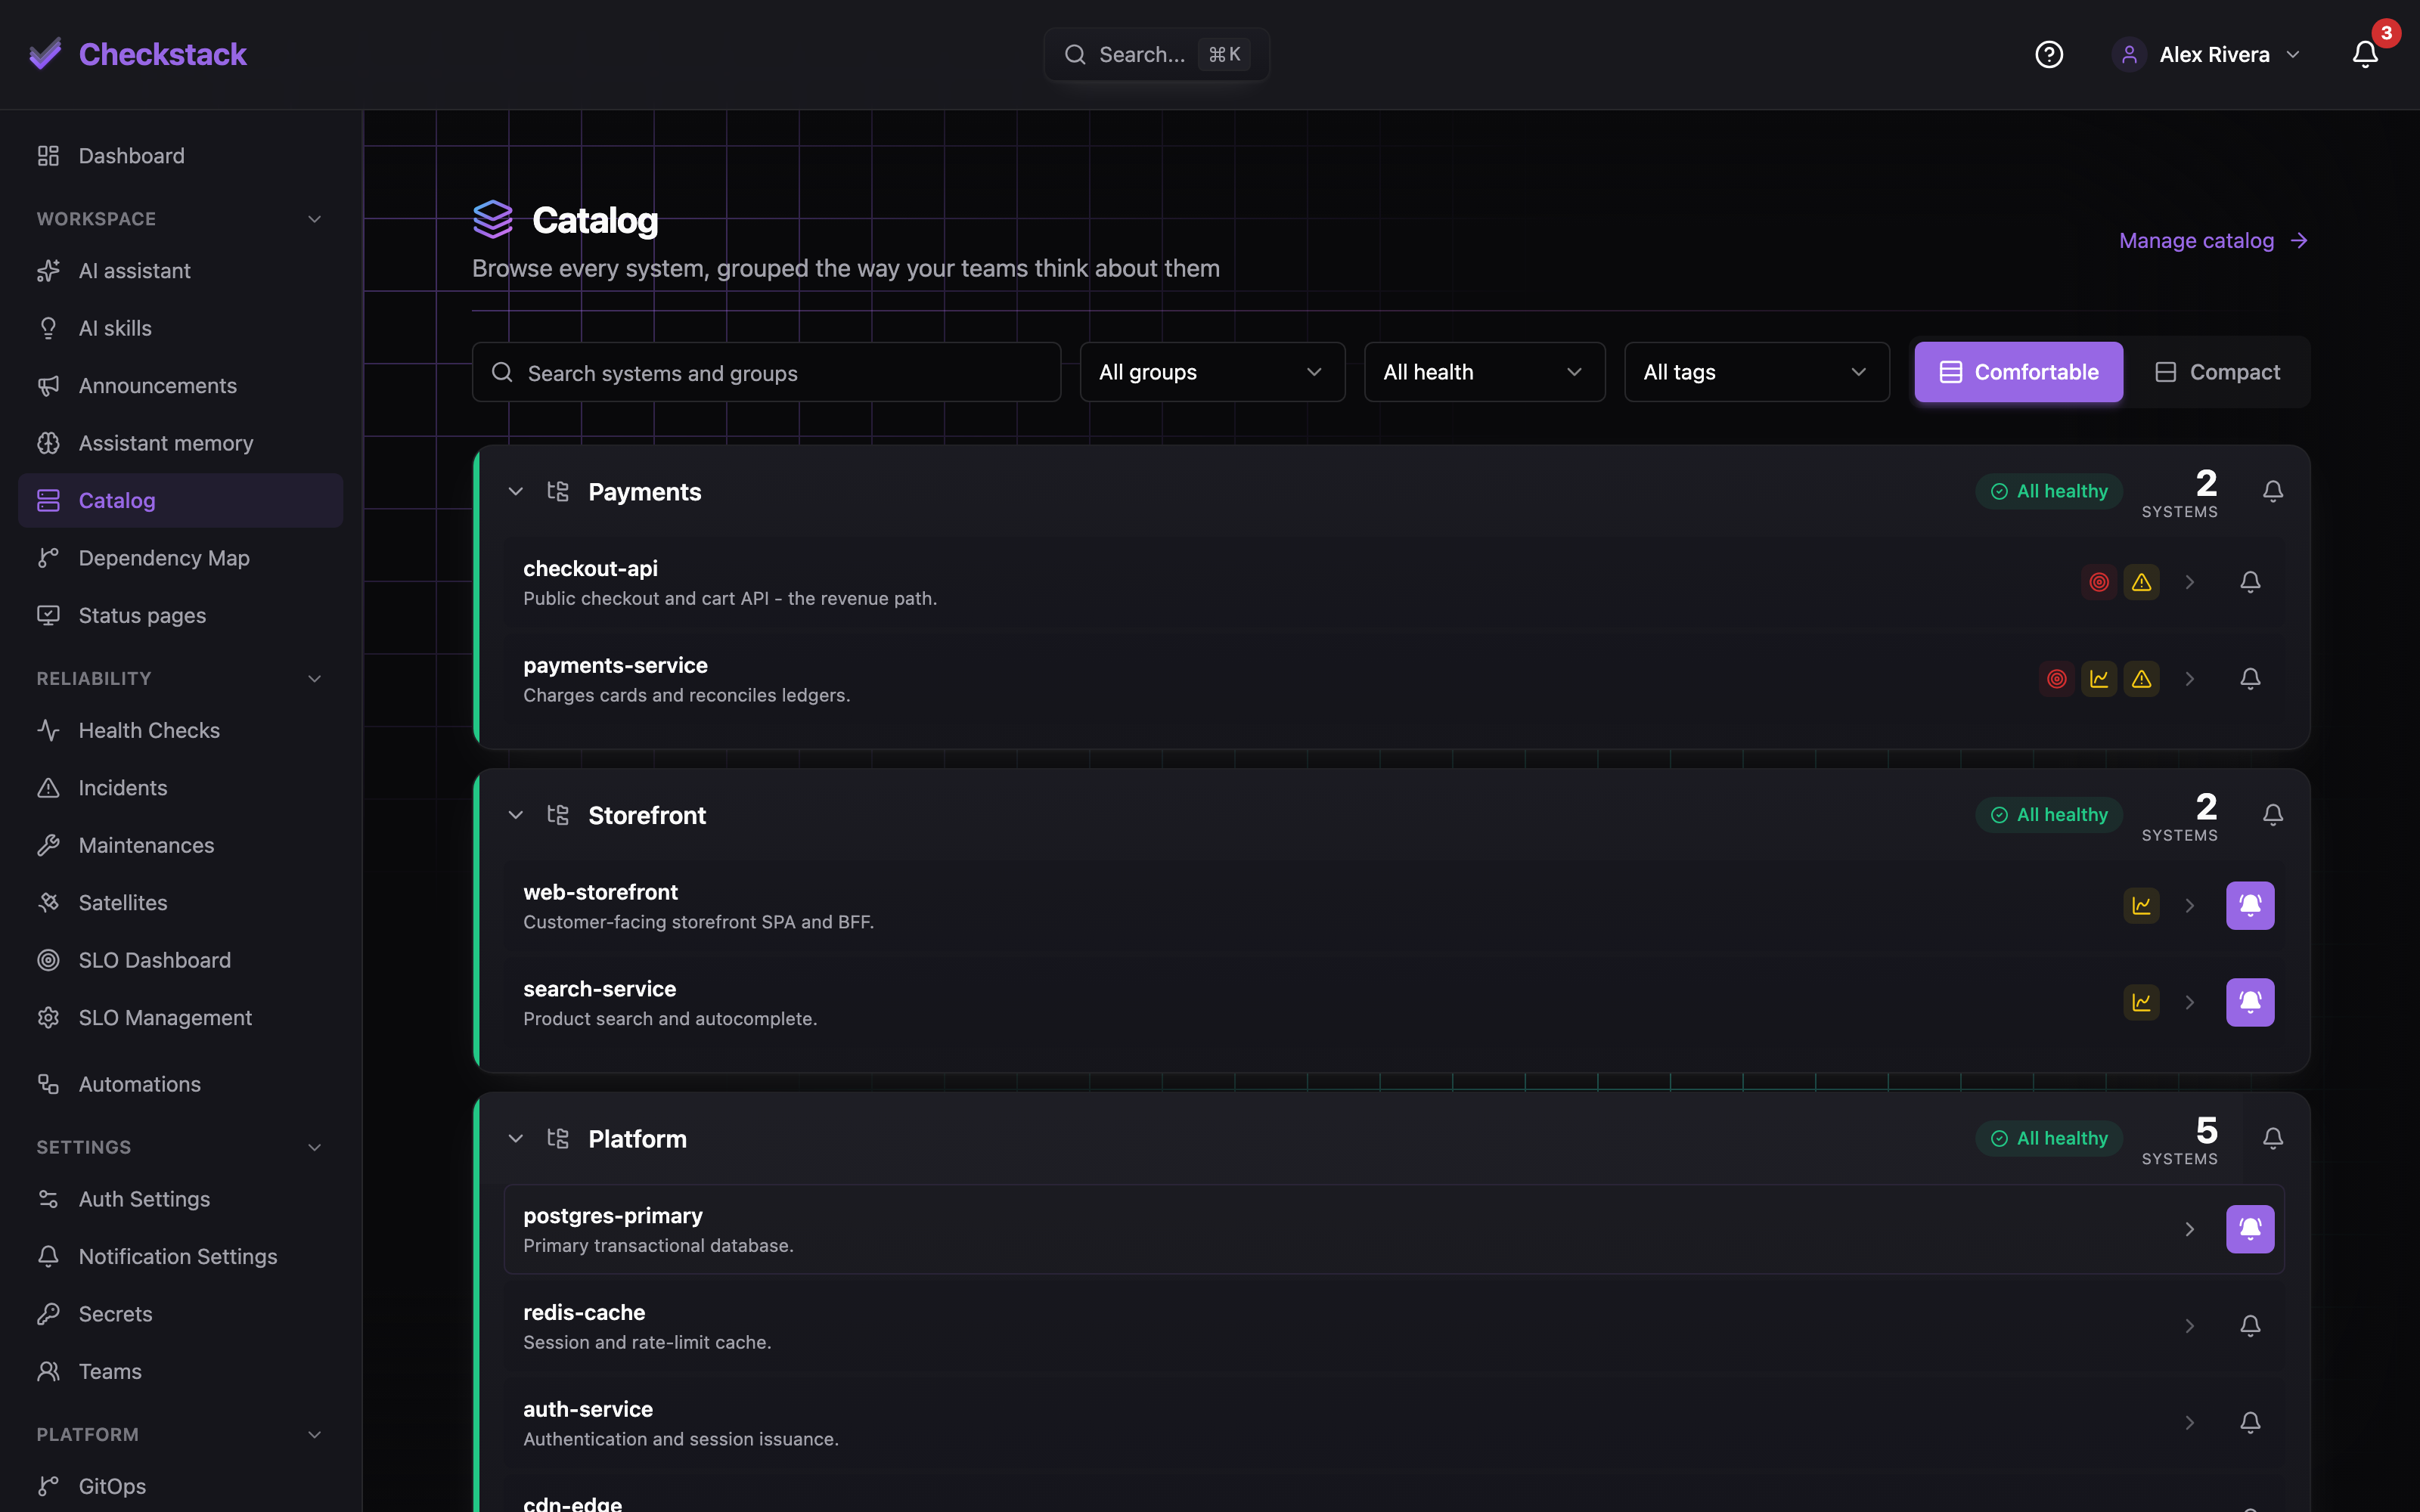This screenshot has width=2420, height=1512.
Task: Open Announcements in sidebar
Action: (180, 386)
